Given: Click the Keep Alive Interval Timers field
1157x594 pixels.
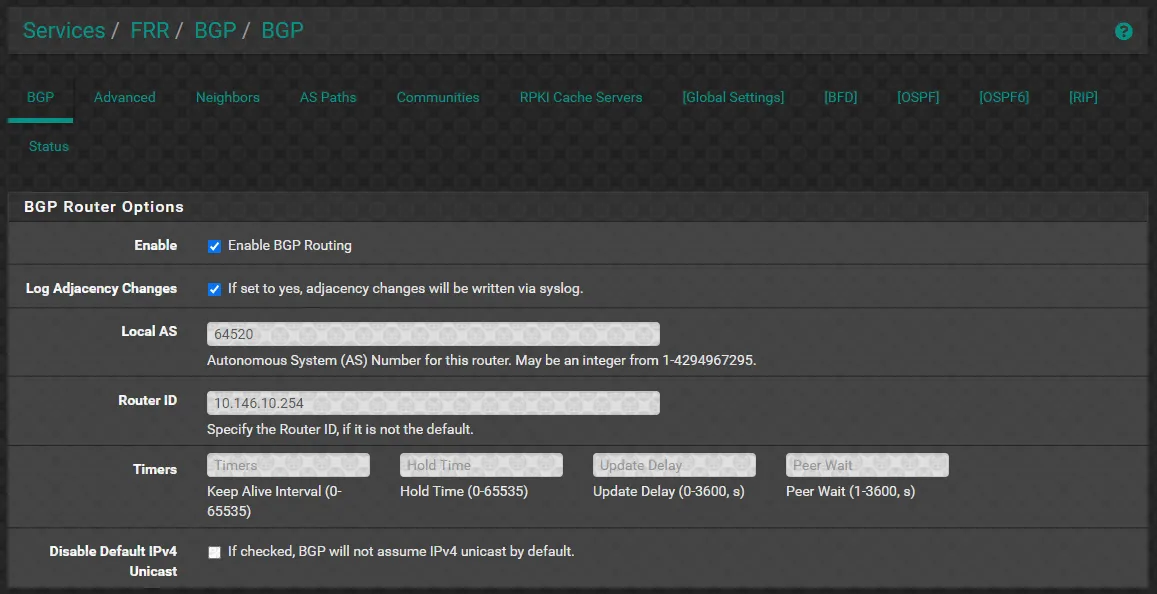Looking at the screenshot, I should [x=289, y=465].
